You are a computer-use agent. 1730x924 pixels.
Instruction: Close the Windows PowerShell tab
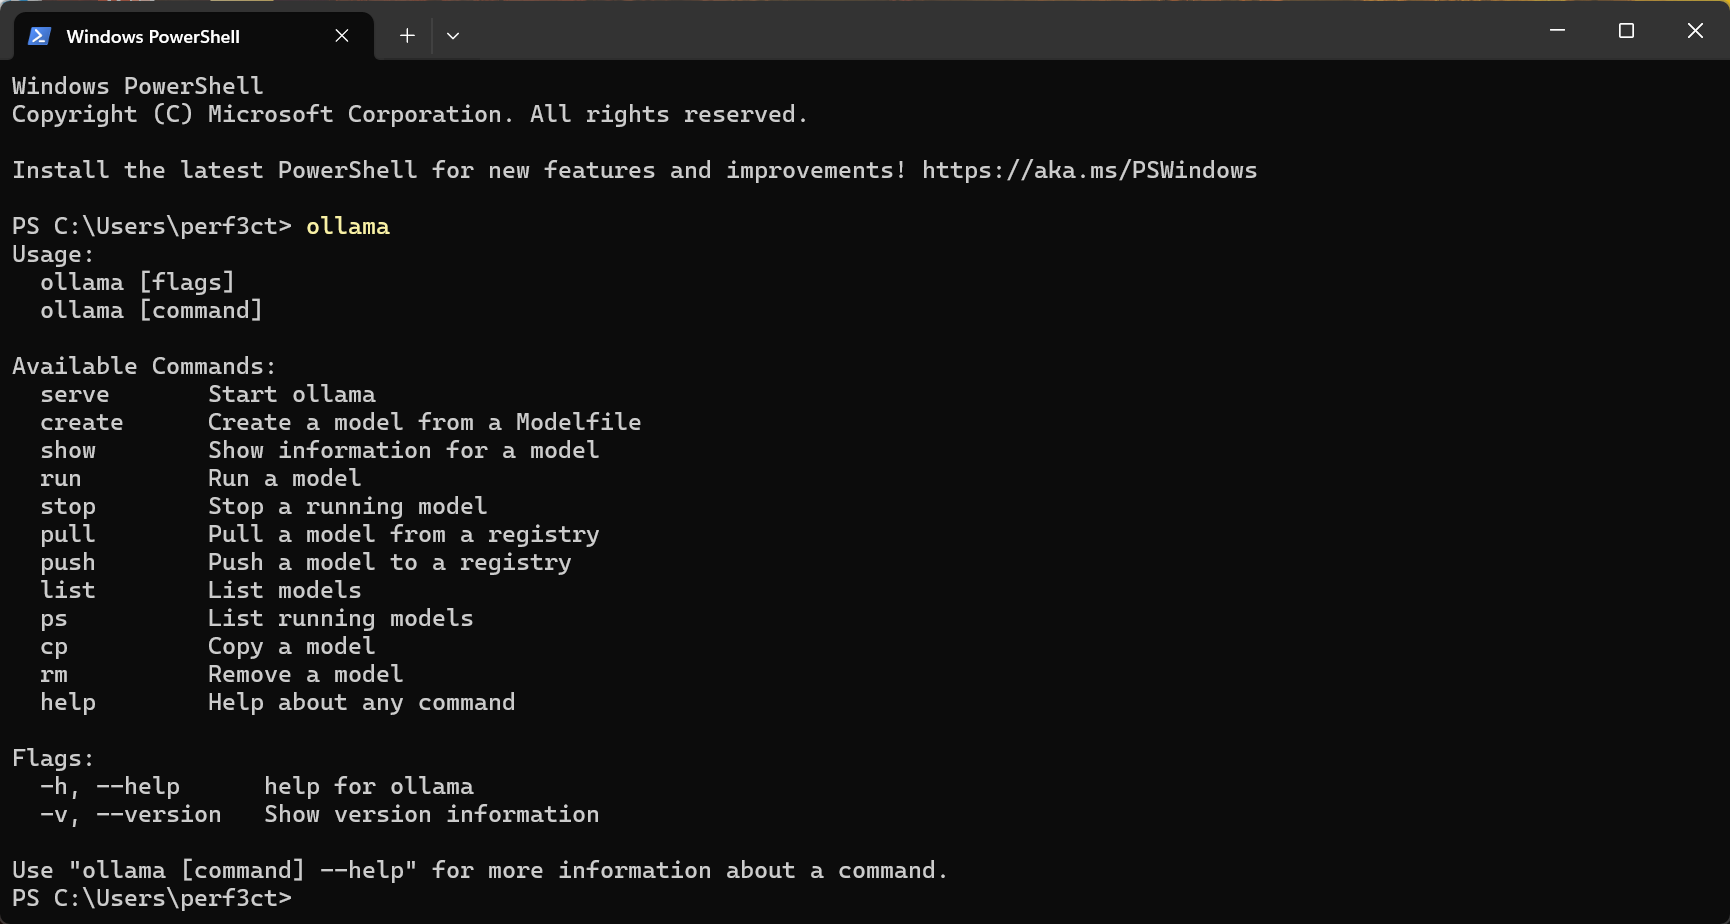(342, 36)
